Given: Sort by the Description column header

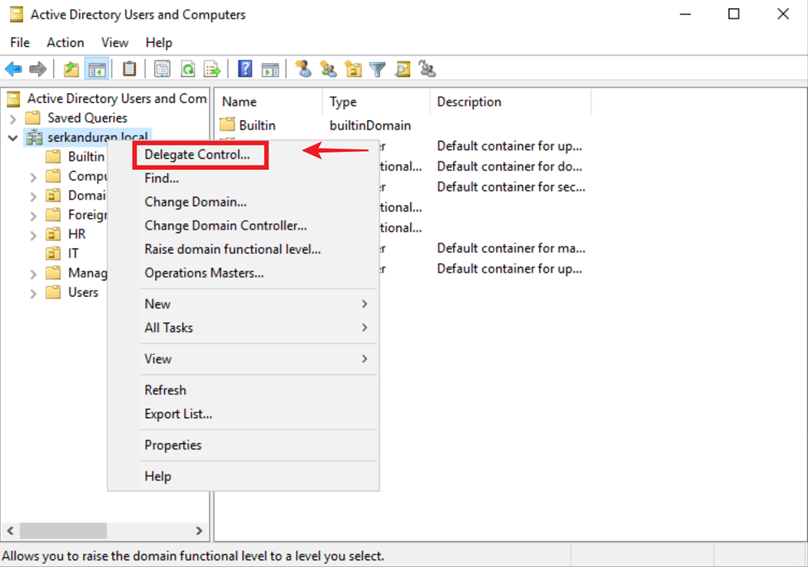Looking at the screenshot, I should 511,102.
